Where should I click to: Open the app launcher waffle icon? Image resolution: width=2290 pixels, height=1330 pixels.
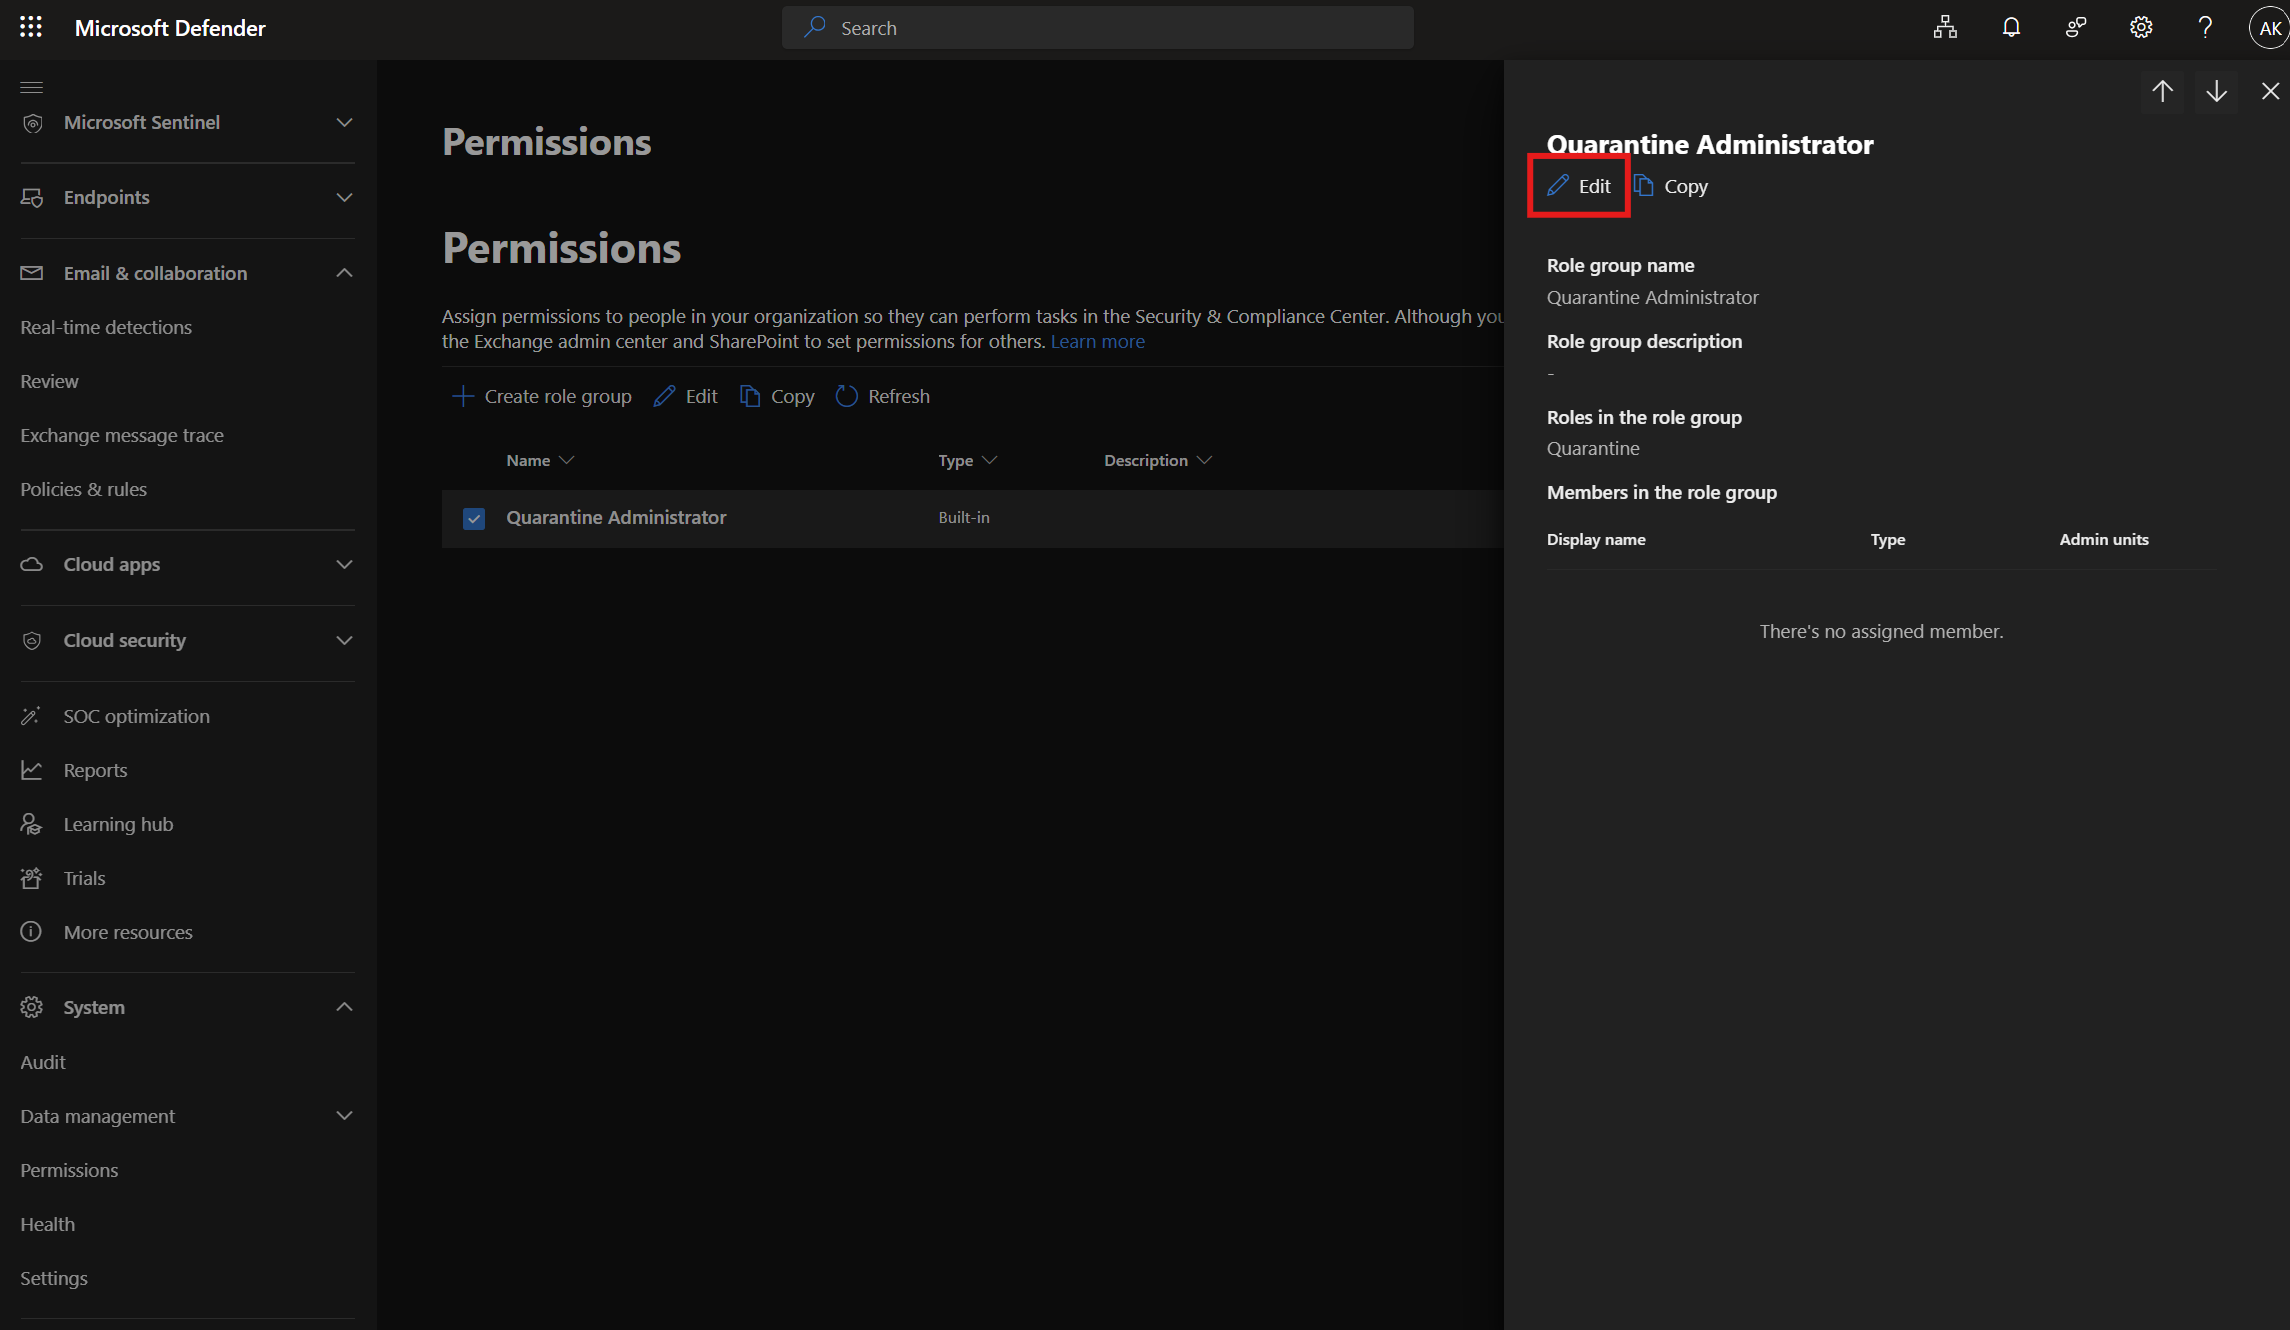click(x=31, y=27)
